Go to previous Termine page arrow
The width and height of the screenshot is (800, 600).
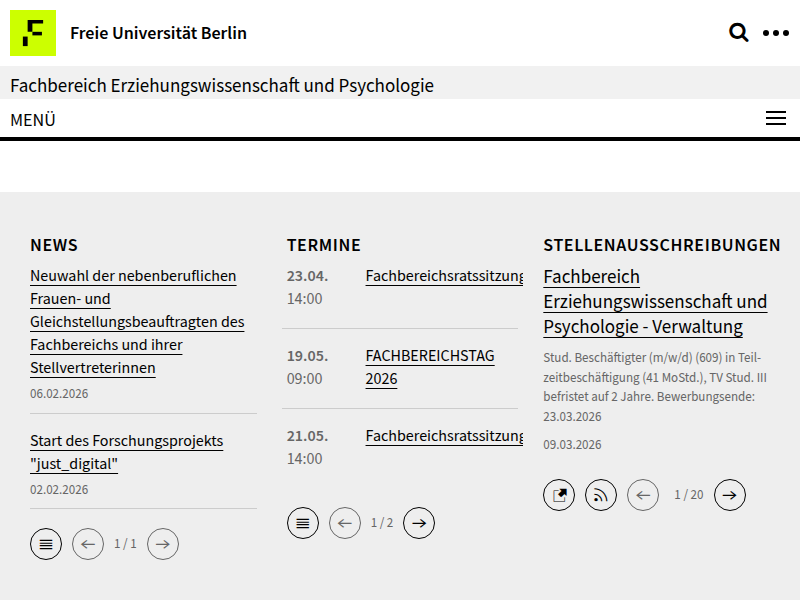click(x=345, y=523)
